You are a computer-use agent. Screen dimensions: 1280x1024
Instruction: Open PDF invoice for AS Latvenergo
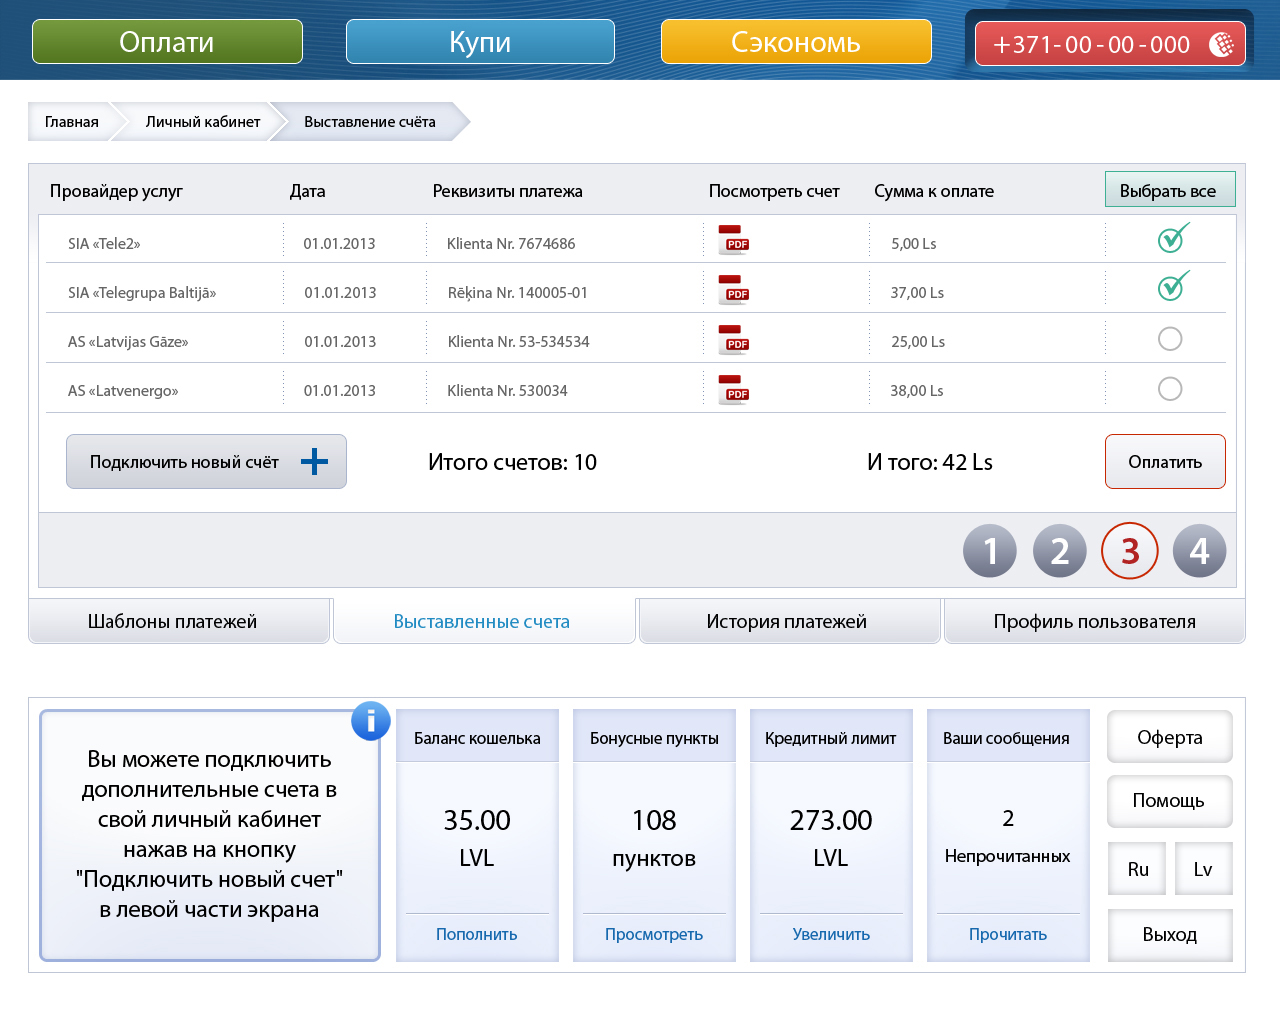click(x=733, y=390)
